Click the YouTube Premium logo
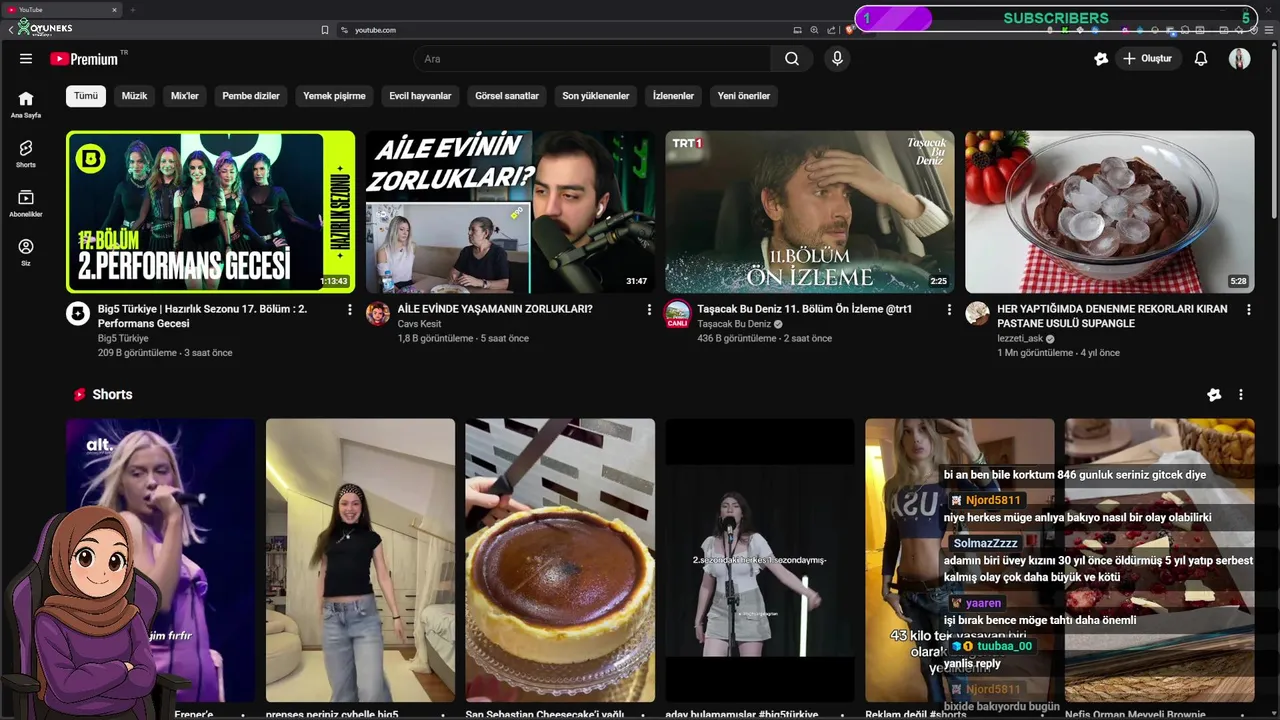This screenshot has width=1280, height=720. pos(86,59)
